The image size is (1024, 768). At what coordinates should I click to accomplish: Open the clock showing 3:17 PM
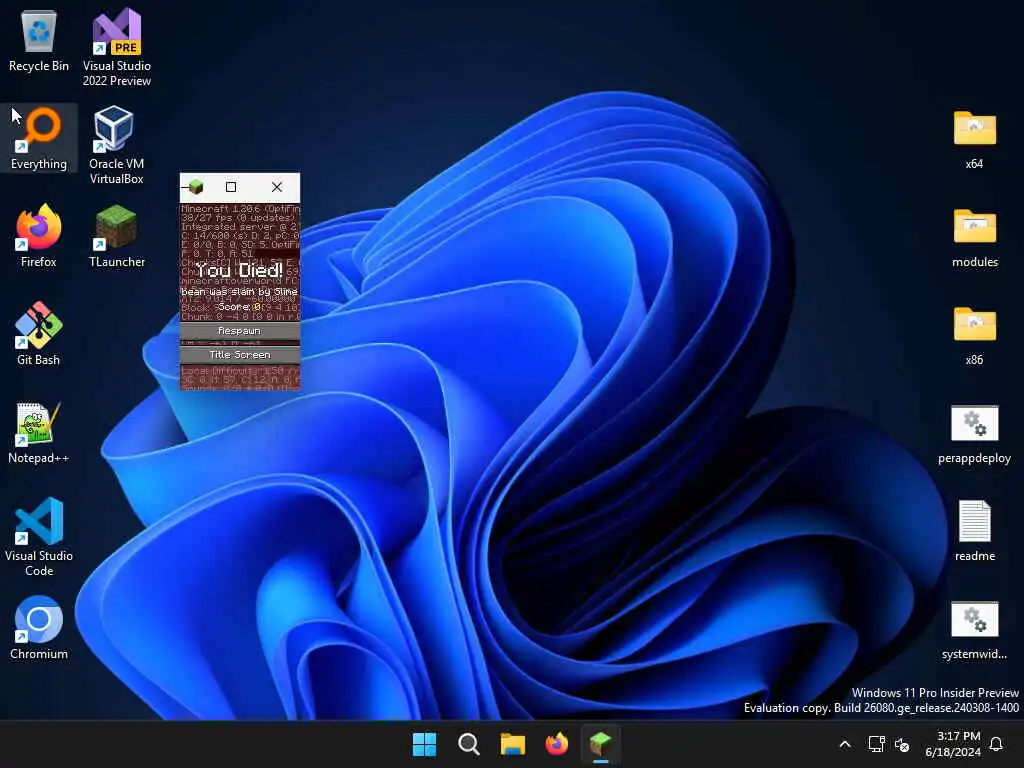click(x=953, y=744)
